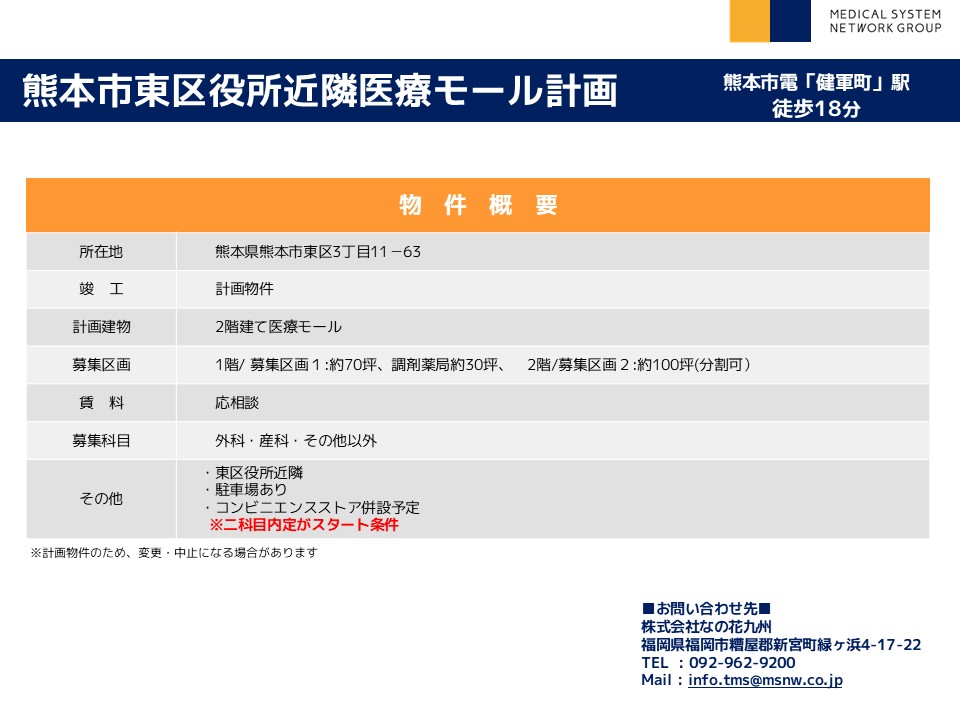Select the slide title 熊本市東区役所近隣医療モール計画
This screenshot has height=720, width=960.
tap(320, 90)
